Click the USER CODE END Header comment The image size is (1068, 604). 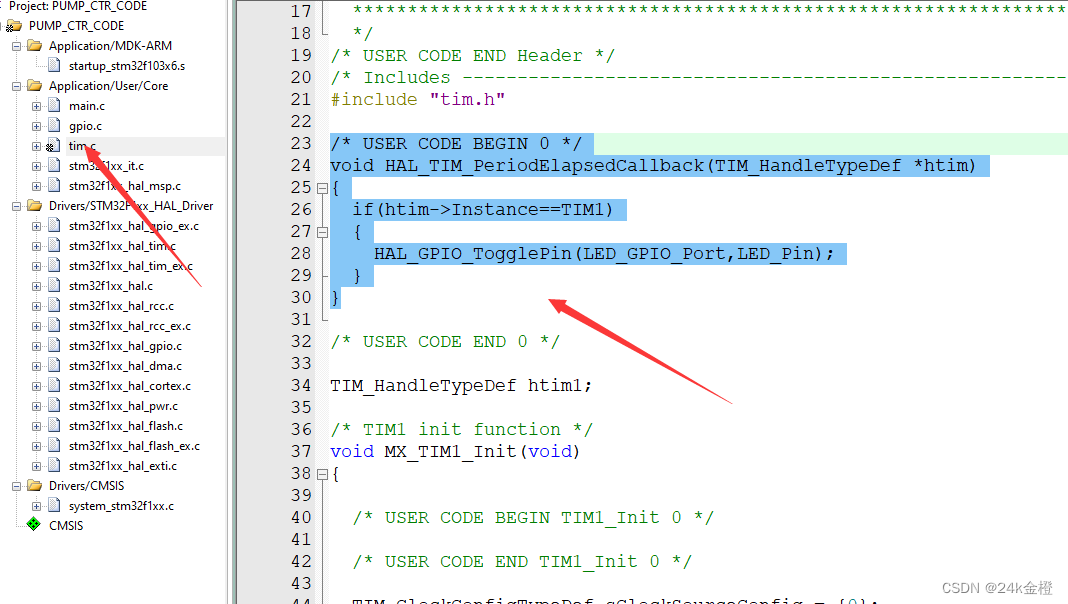coord(472,55)
